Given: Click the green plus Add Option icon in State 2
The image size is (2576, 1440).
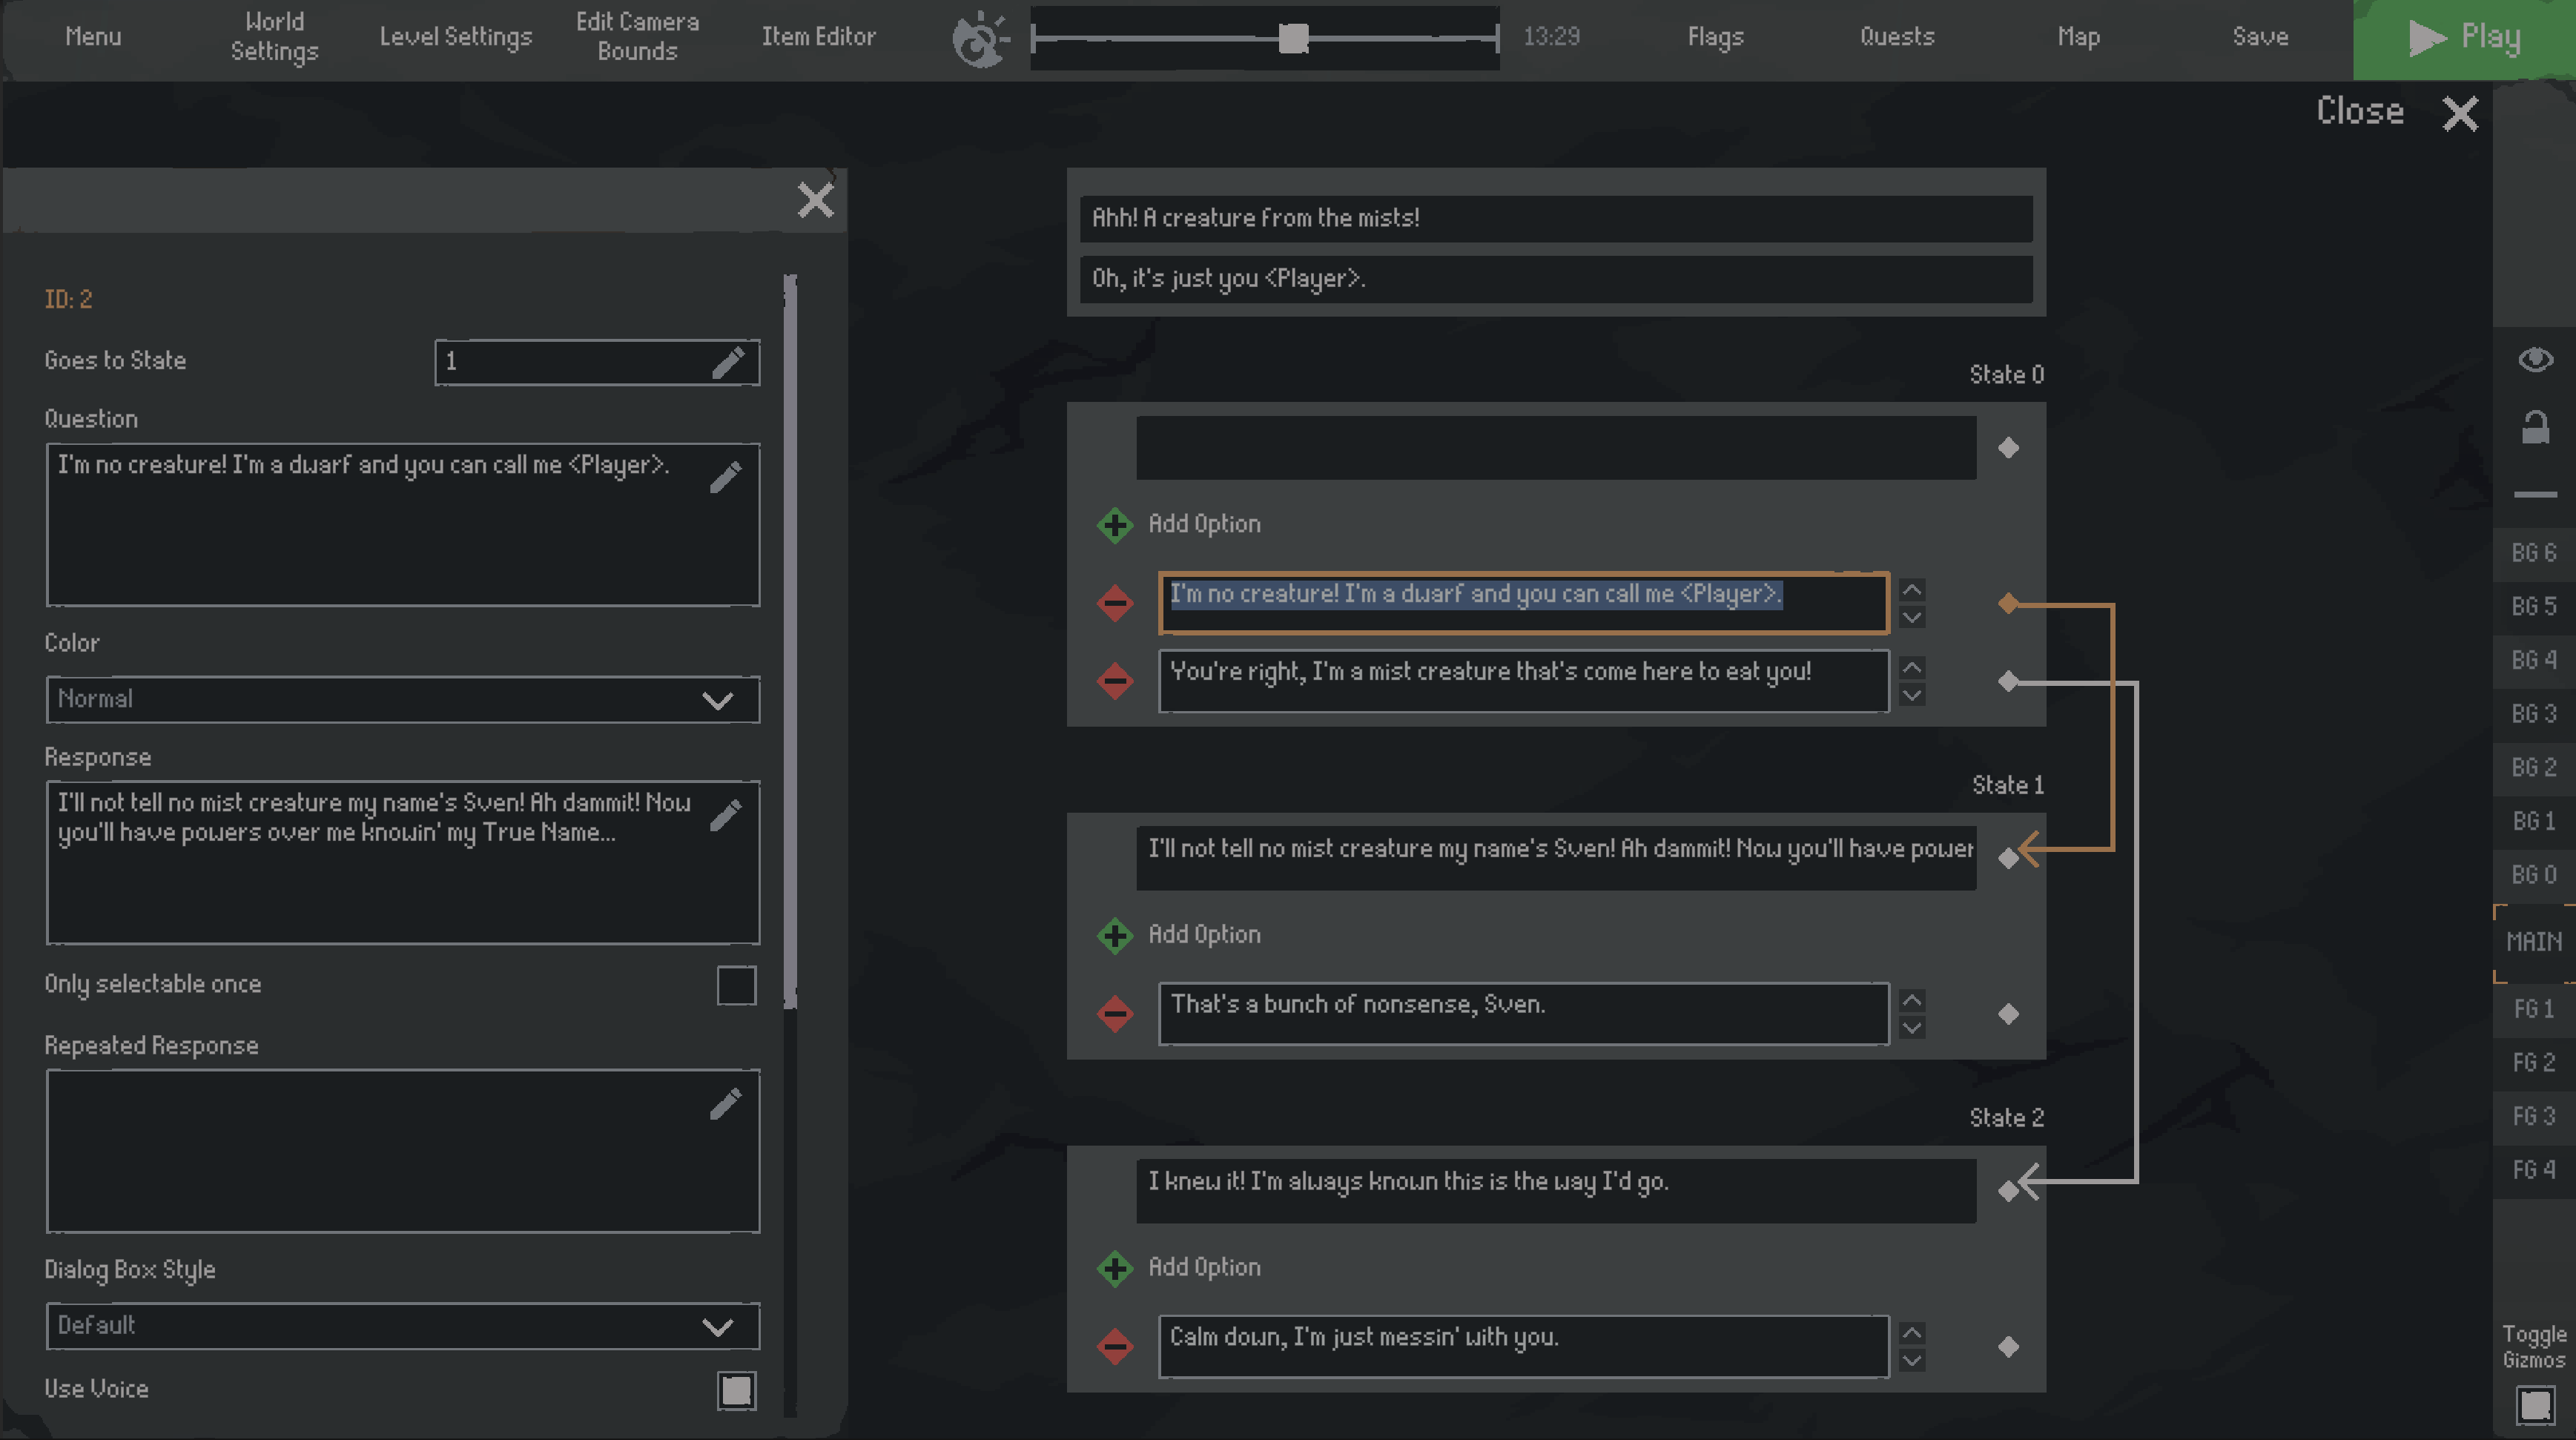Looking at the screenshot, I should pos(1114,1268).
